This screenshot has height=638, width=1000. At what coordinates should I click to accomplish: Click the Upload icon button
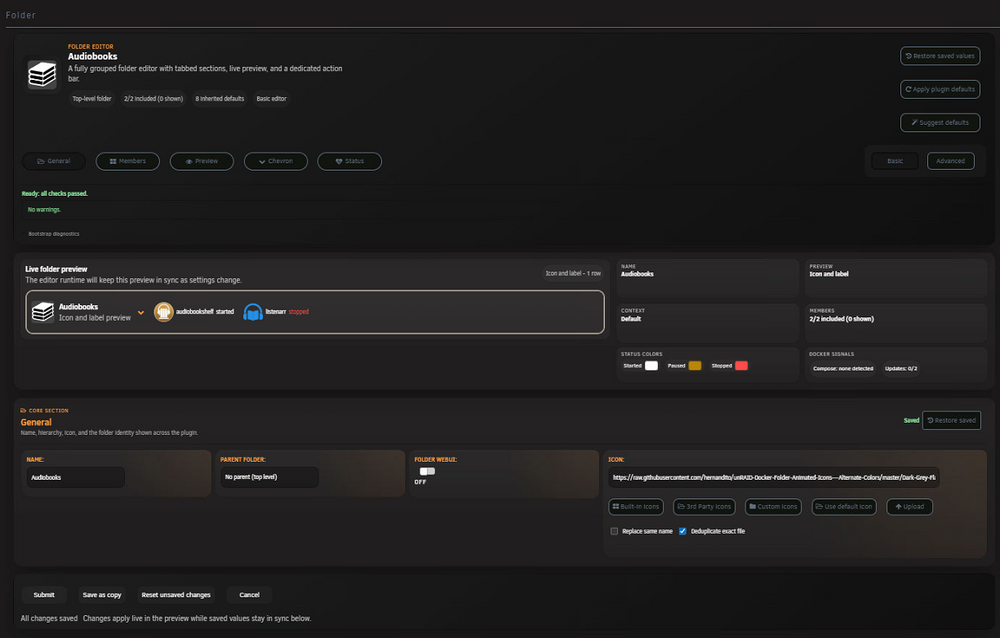909,507
